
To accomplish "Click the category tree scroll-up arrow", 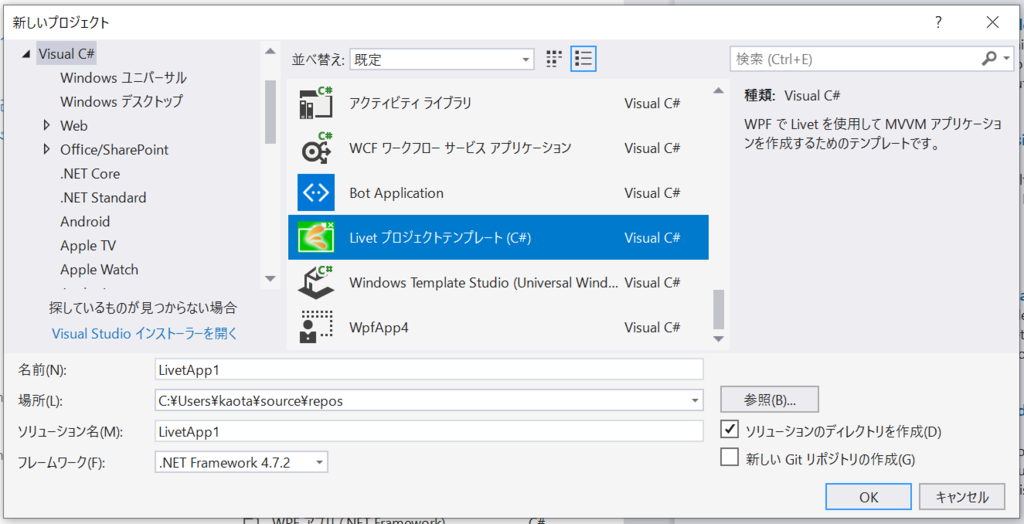I will click(x=270, y=51).
